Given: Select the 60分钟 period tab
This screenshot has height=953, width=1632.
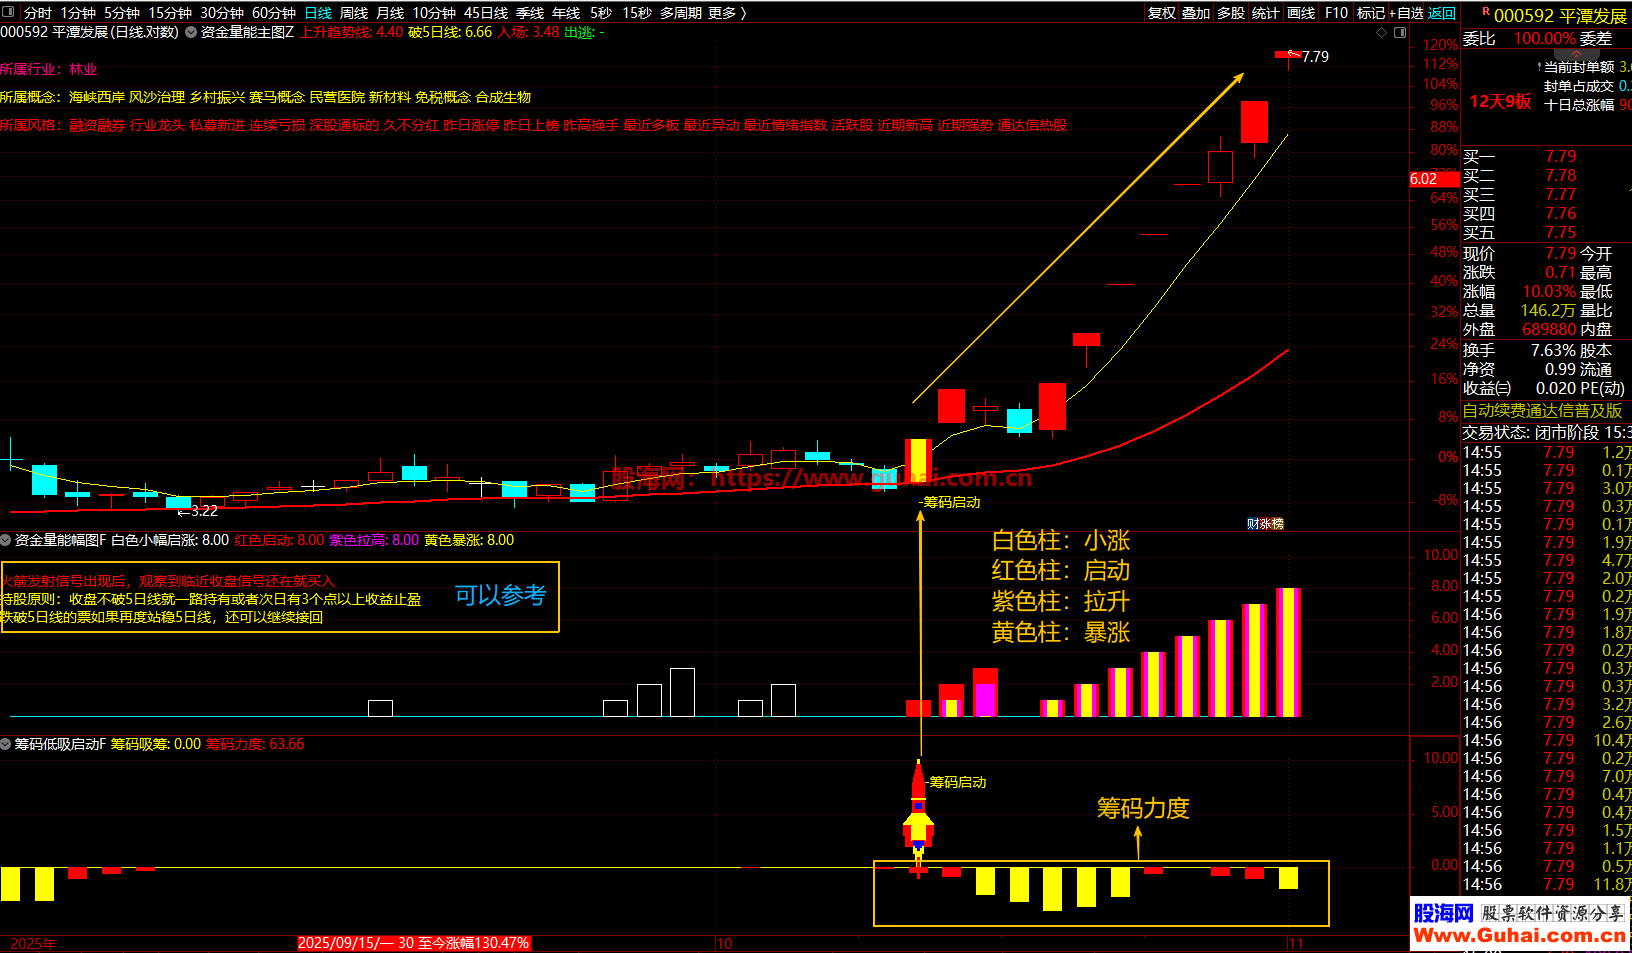Looking at the screenshot, I should point(273,13).
